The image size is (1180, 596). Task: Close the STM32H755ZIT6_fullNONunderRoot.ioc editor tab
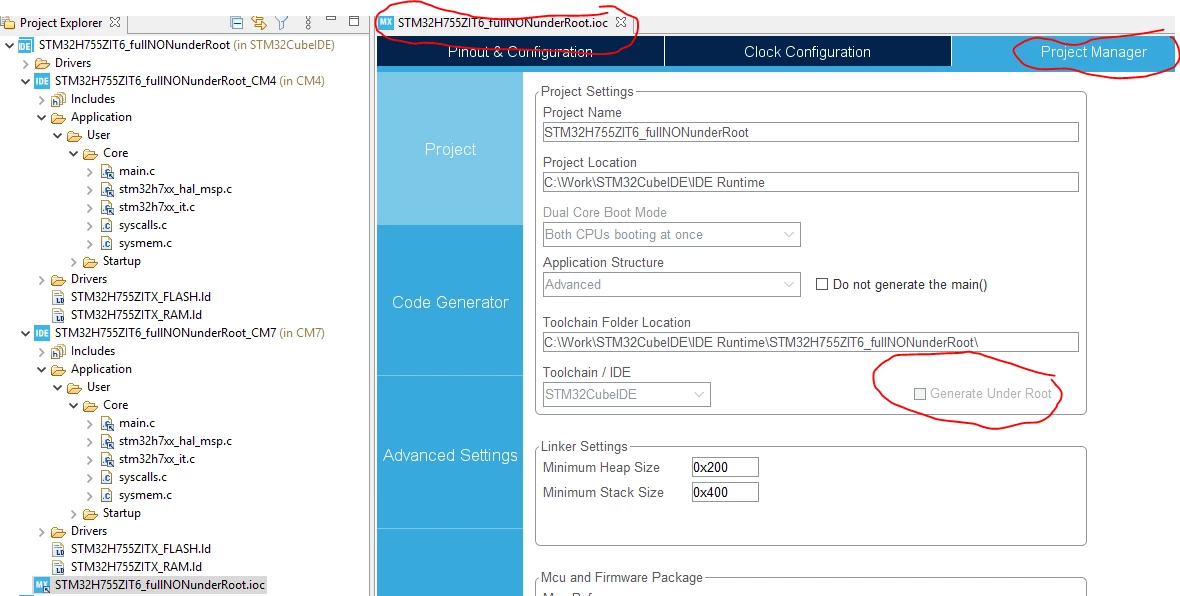(x=620, y=23)
